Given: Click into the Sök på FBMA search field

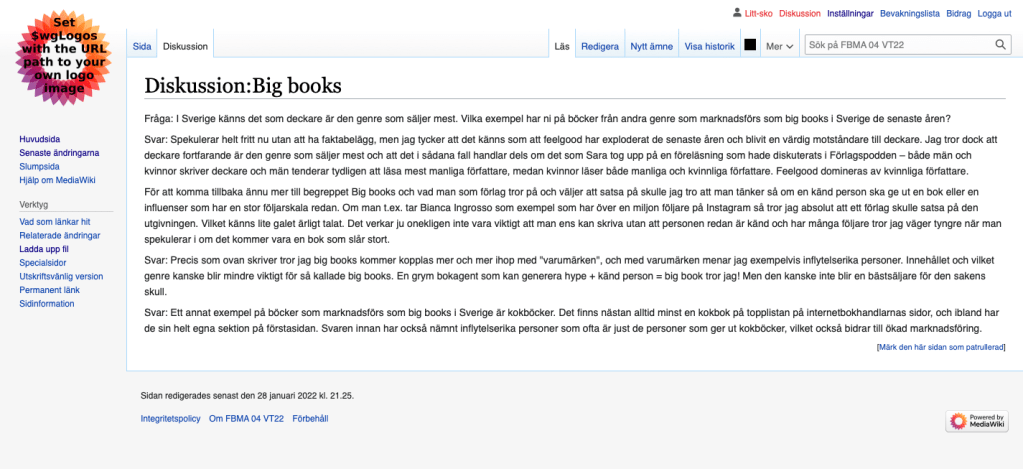Looking at the screenshot, I should (x=898, y=45).
